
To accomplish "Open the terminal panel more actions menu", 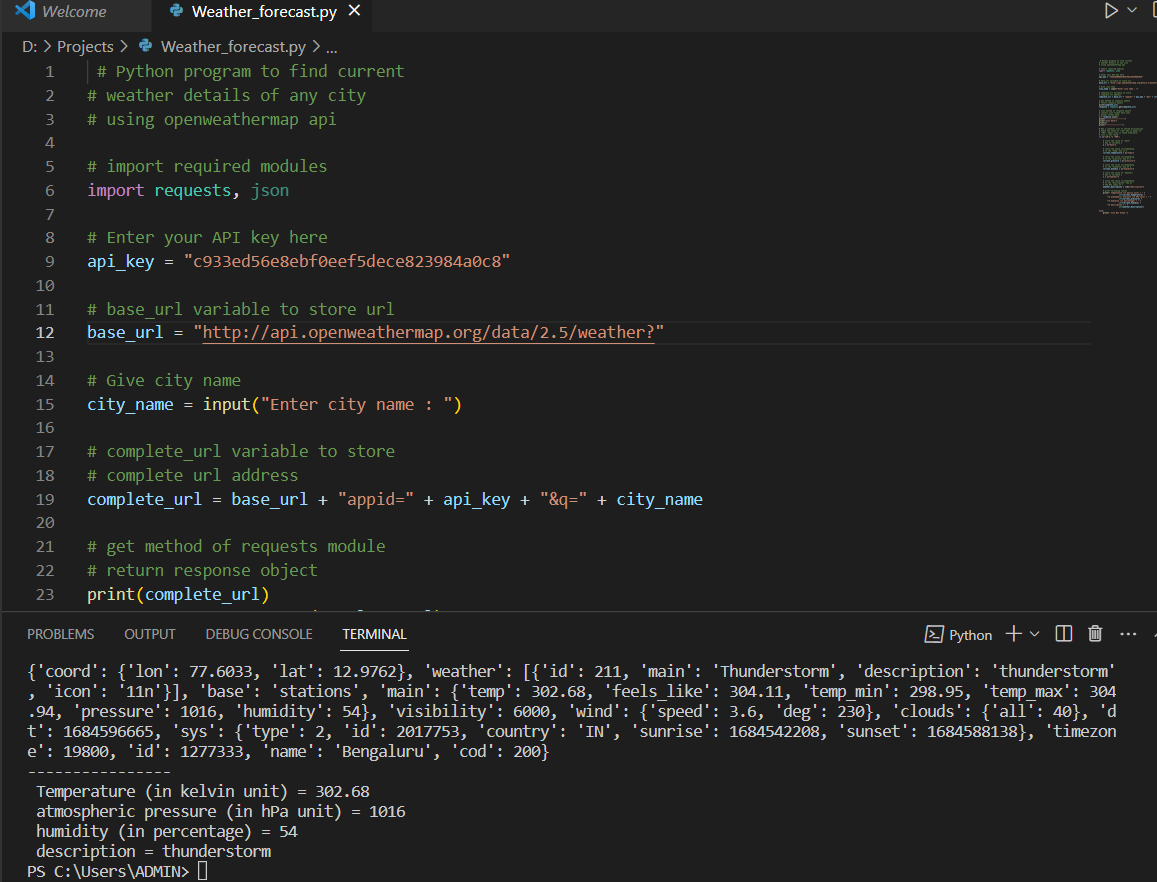I will (1127, 634).
